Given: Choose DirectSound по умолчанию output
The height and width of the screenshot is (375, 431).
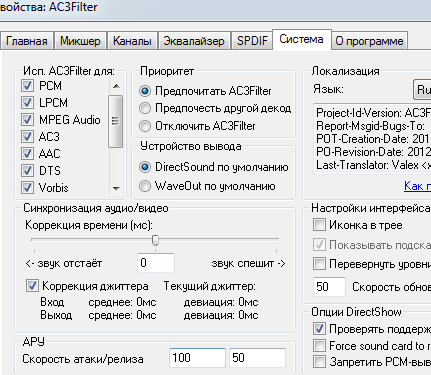Looking at the screenshot, I should point(145,167).
